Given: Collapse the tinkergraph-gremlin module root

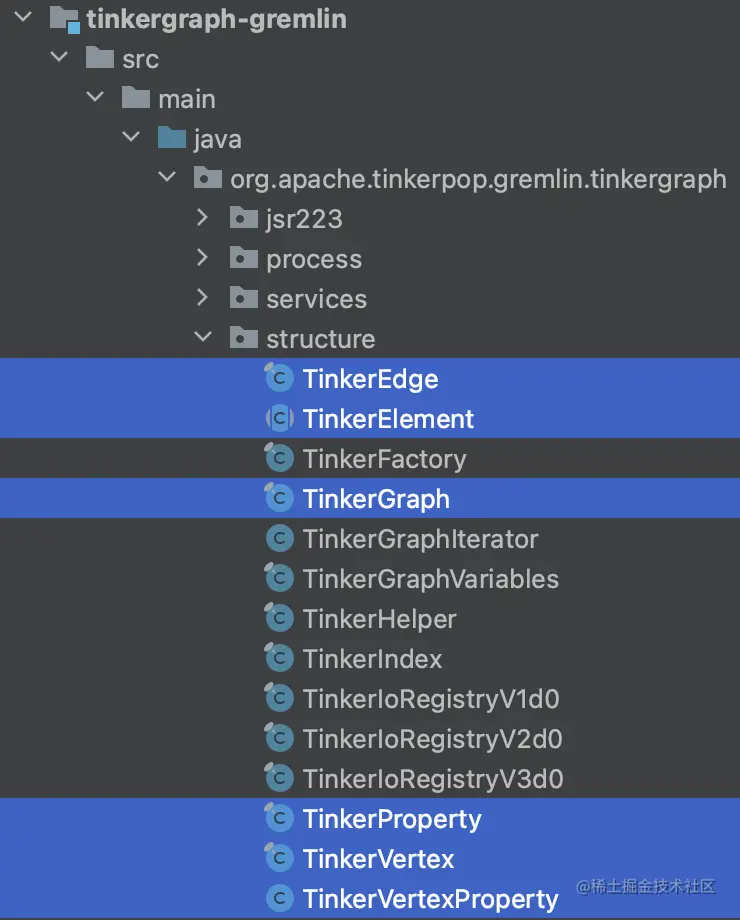Looking at the screenshot, I should click(x=23, y=18).
